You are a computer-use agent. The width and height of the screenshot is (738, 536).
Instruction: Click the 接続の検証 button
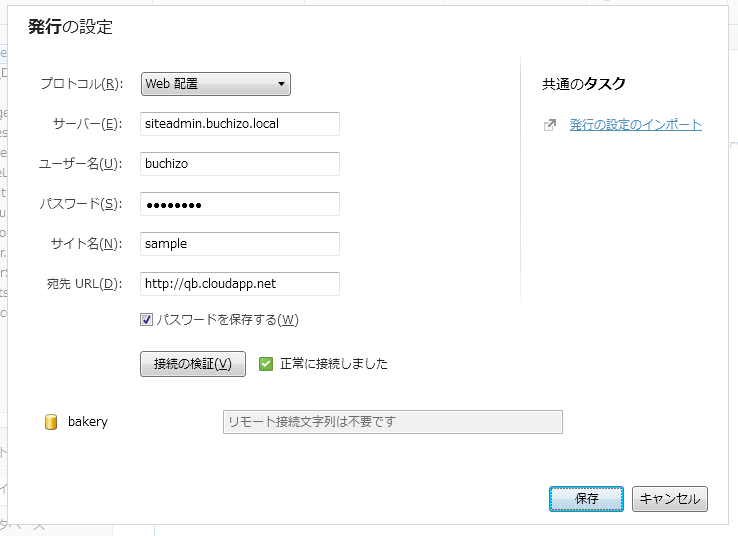[193, 364]
